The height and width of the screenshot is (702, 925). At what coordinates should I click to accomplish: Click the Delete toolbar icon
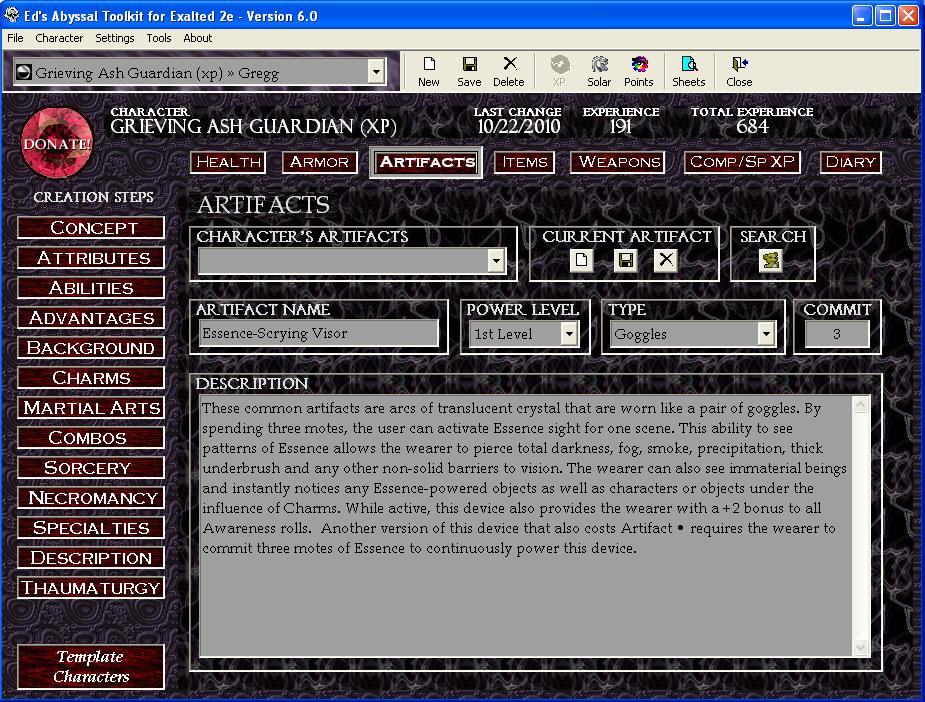click(509, 72)
